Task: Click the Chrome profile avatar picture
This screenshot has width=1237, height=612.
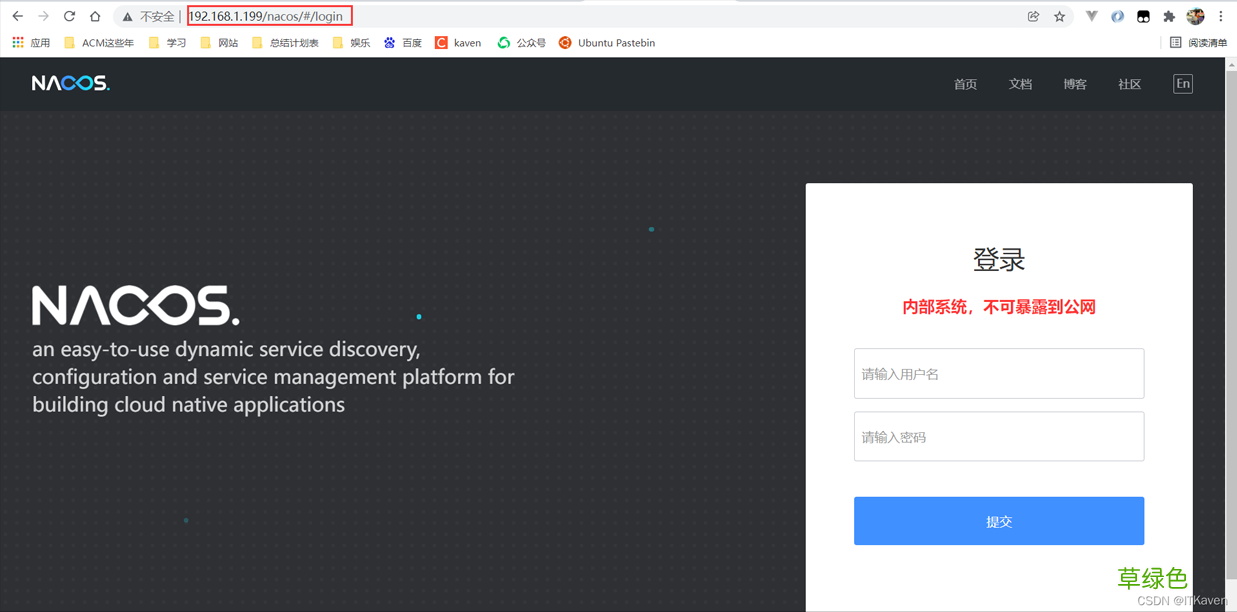Action: click(x=1195, y=16)
